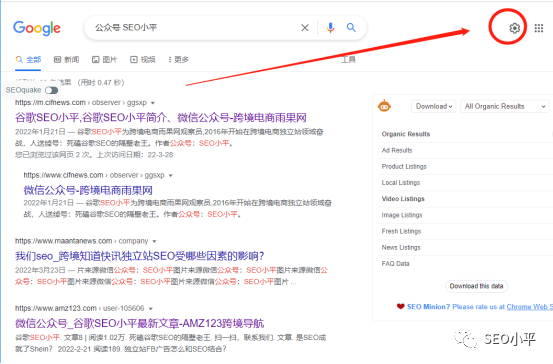Submit search with magnifier icon
The image size is (553, 364).
point(351,27)
